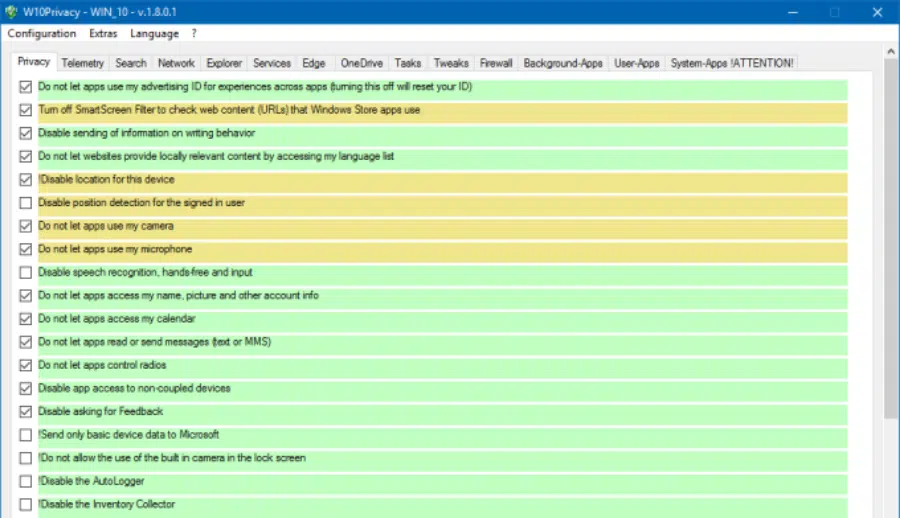Click the vertical scrollbar up arrow
900x518 pixels.
[x=891, y=52]
